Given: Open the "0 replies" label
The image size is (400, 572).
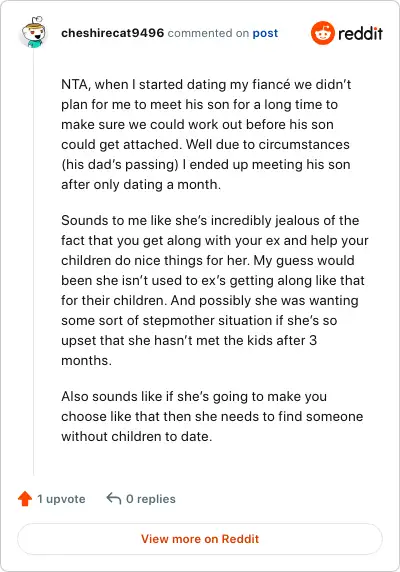Looking at the screenshot, I should click(x=151, y=499).
